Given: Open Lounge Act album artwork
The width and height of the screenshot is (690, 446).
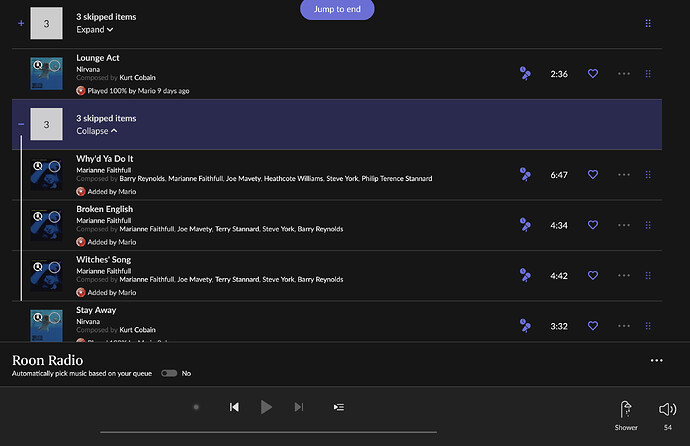Looking at the screenshot, I should 46,73.
